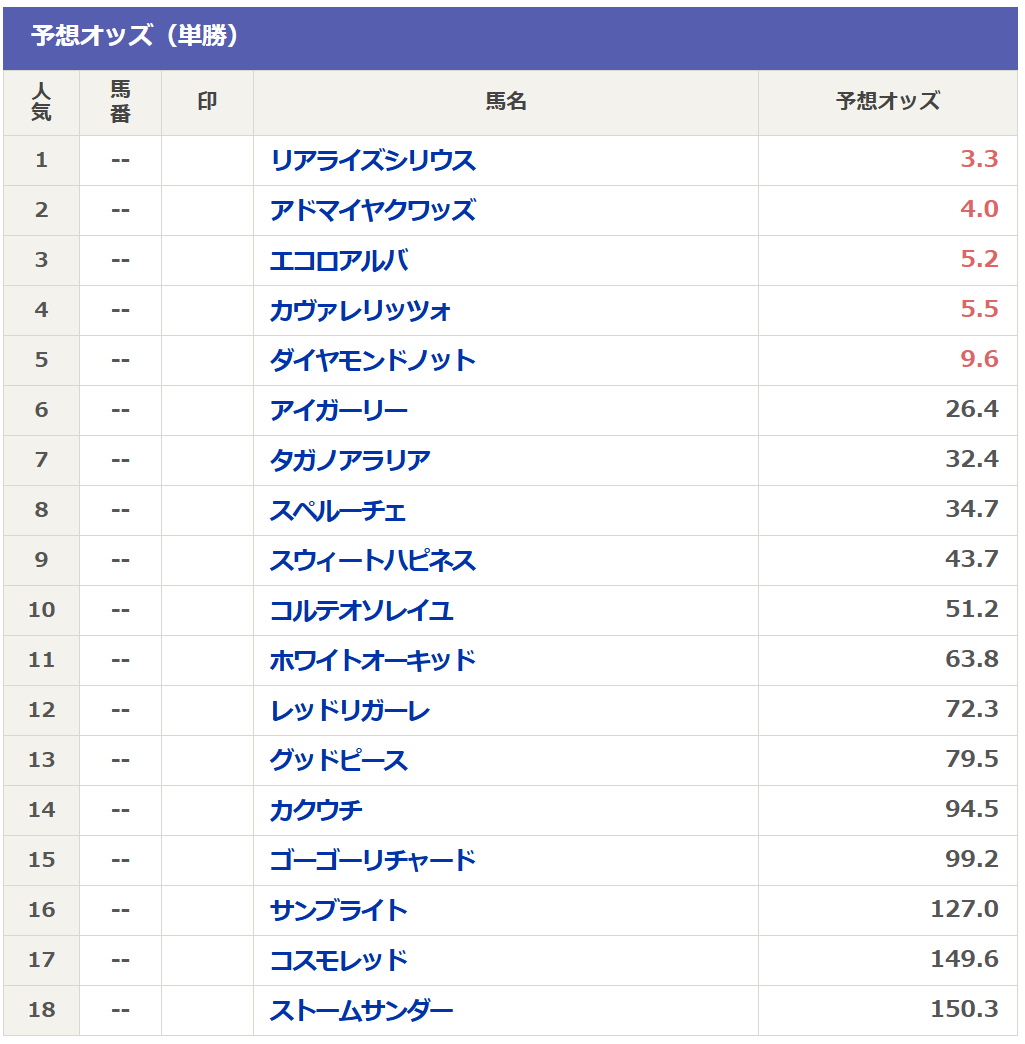The height and width of the screenshot is (1044, 1025).
Task: Click コルテオソレイユ link
Action: tap(361, 611)
